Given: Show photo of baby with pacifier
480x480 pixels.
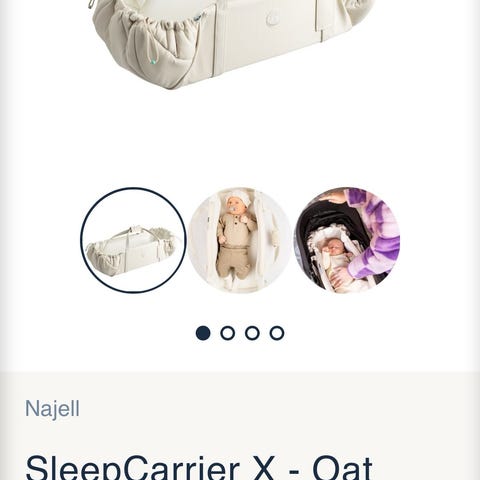Looking at the screenshot, I should click(239, 240).
